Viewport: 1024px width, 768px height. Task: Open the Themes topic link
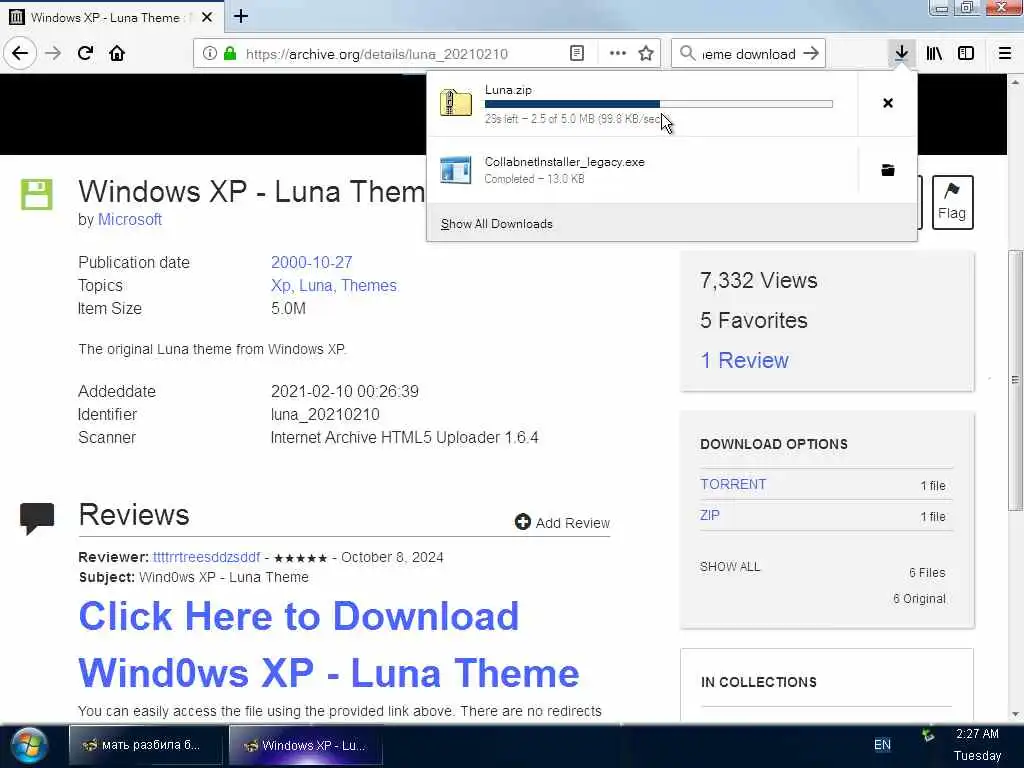click(x=368, y=285)
